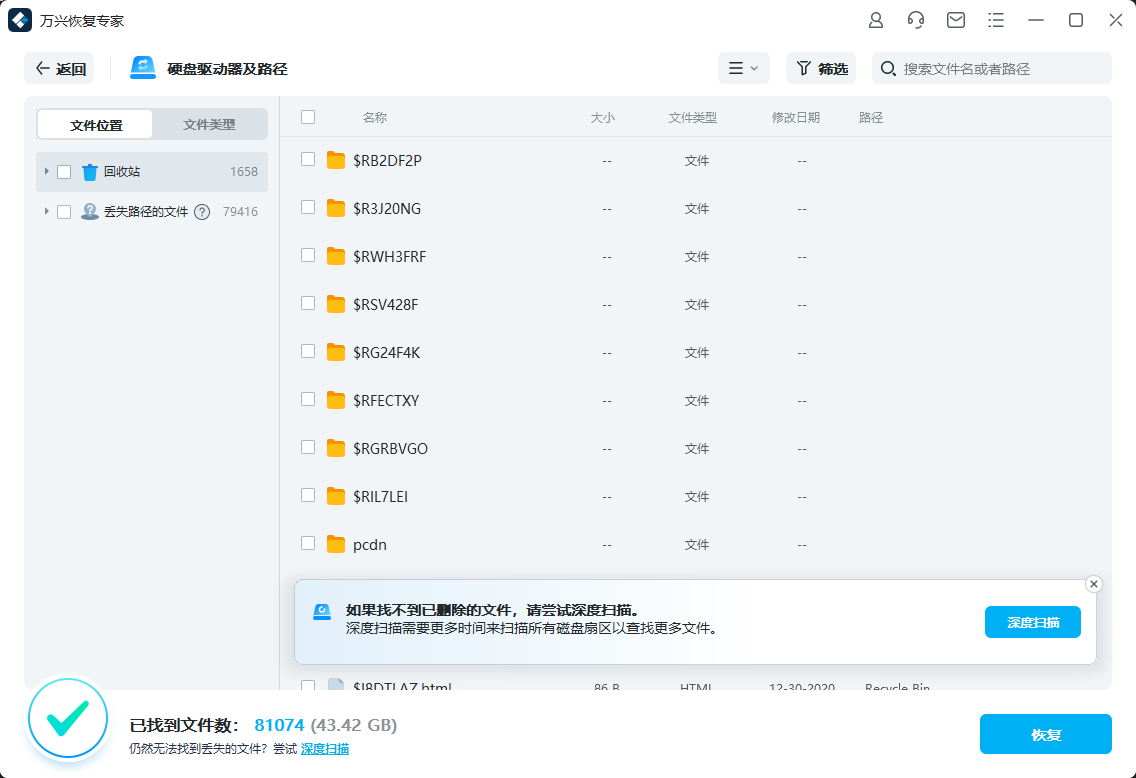Image resolution: width=1136 pixels, height=778 pixels.
Task: Open the view layout dropdown
Action: pos(744,68)
